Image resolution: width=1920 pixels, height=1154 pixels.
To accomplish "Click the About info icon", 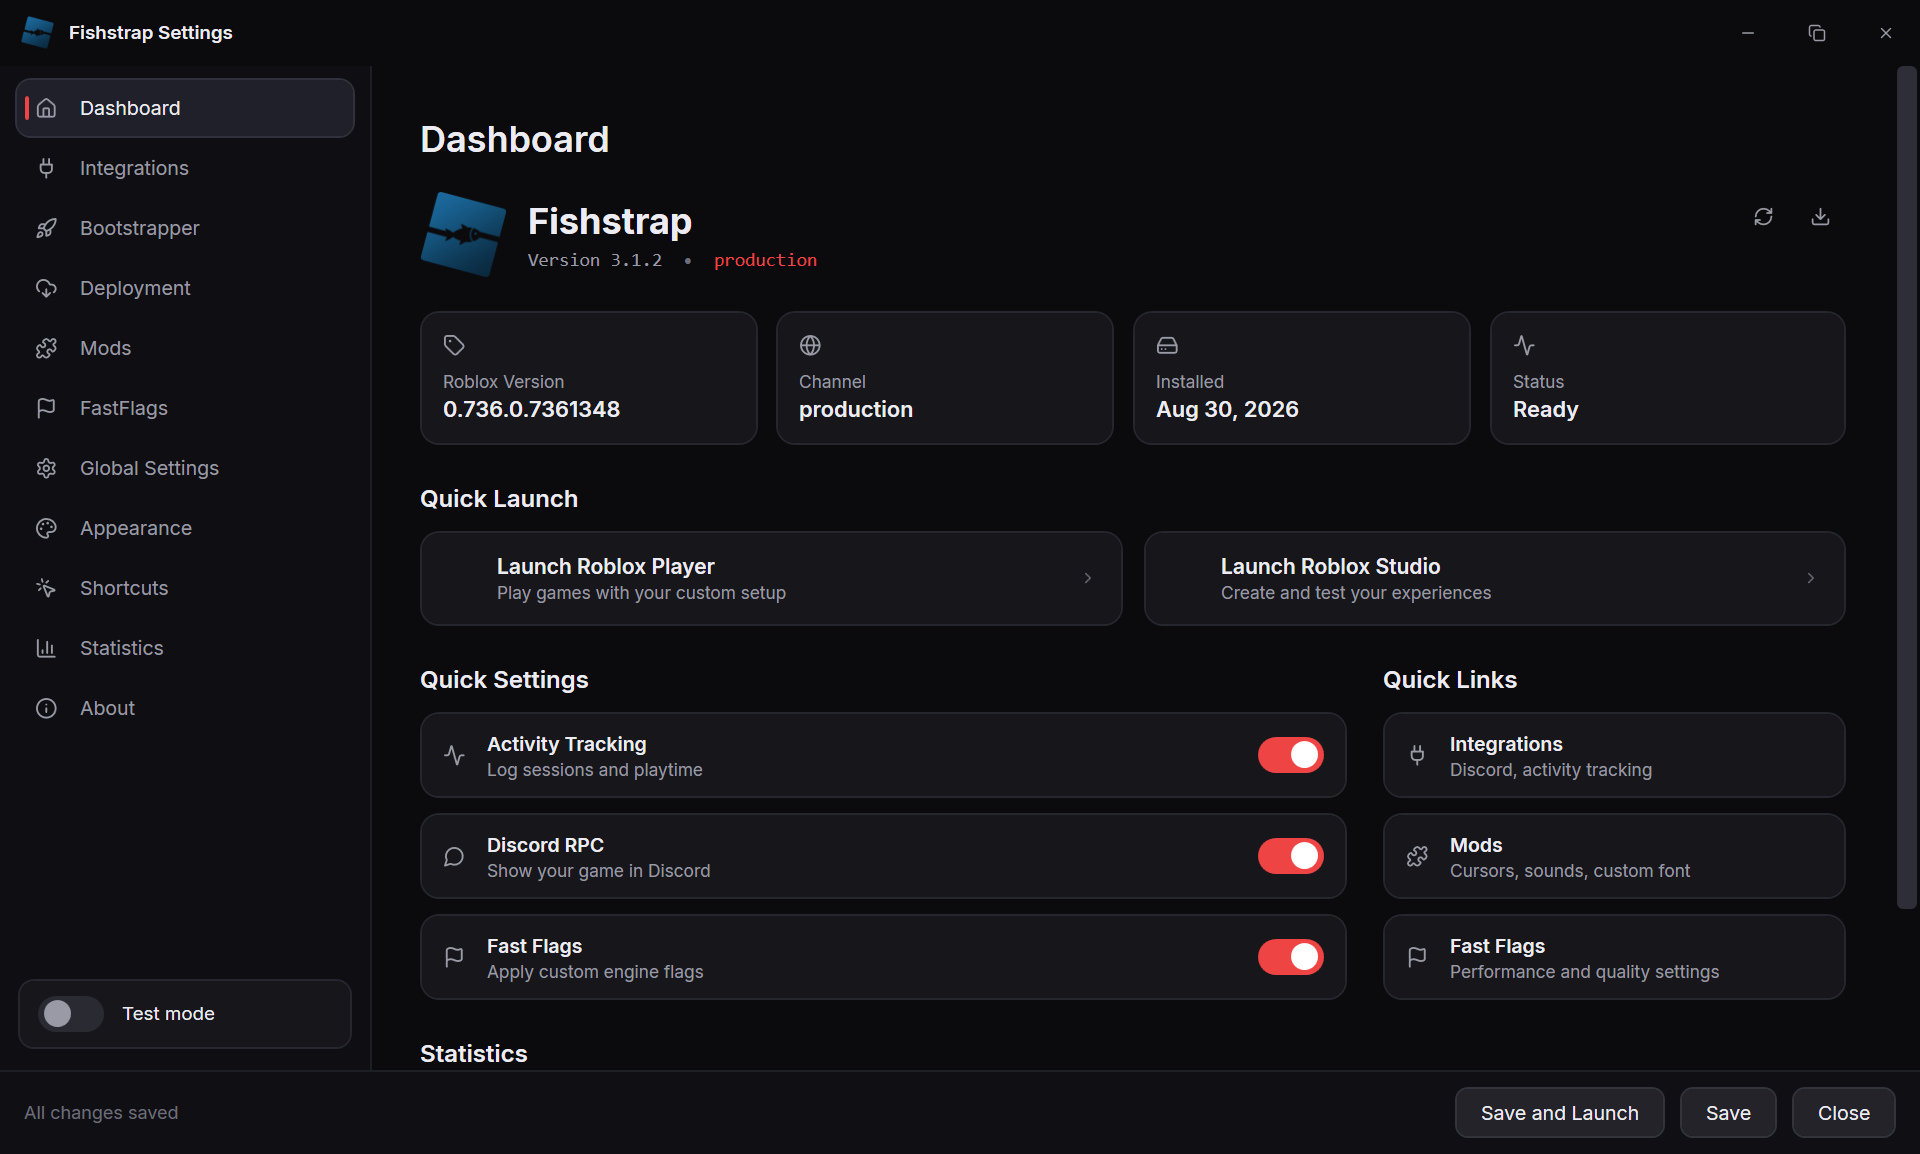I will [46, 708].
